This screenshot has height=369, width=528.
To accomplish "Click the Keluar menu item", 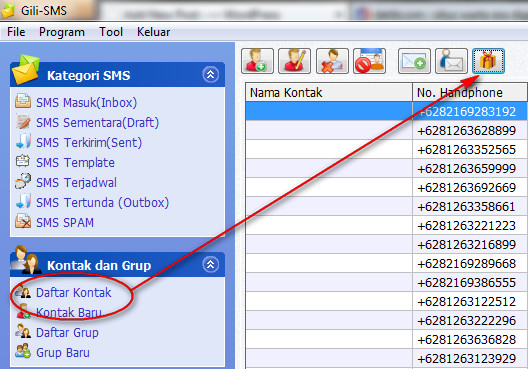I will (153, 32).
